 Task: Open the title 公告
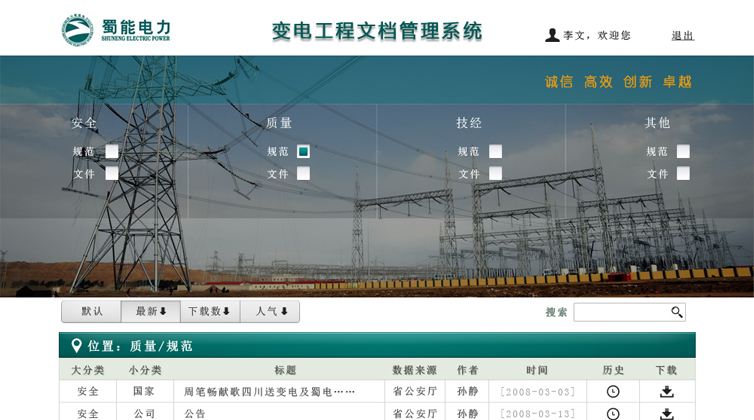195,414
